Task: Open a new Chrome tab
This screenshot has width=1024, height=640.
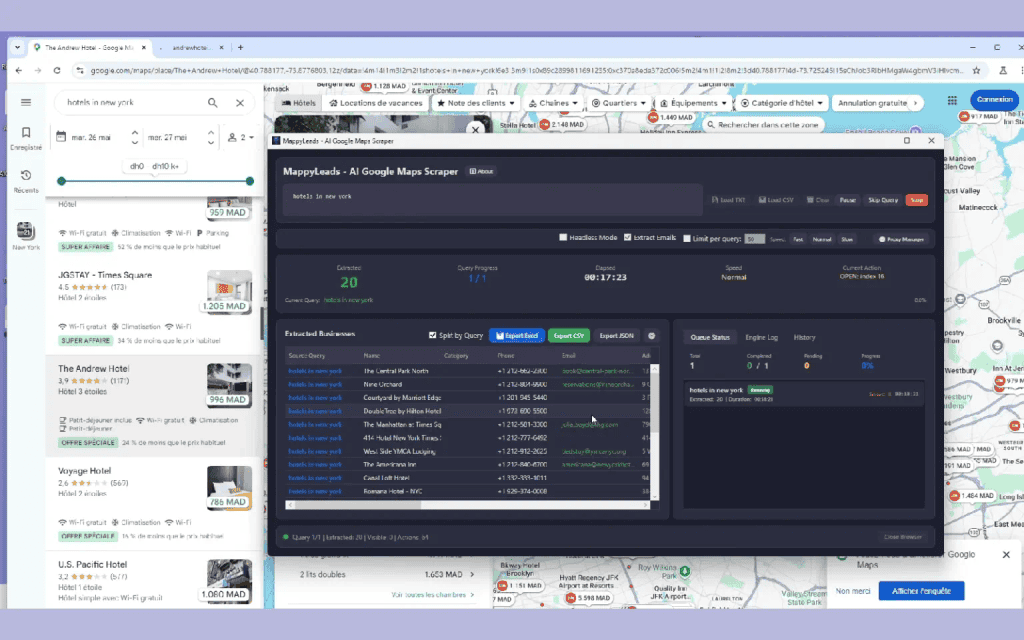Action: [240, 48]
